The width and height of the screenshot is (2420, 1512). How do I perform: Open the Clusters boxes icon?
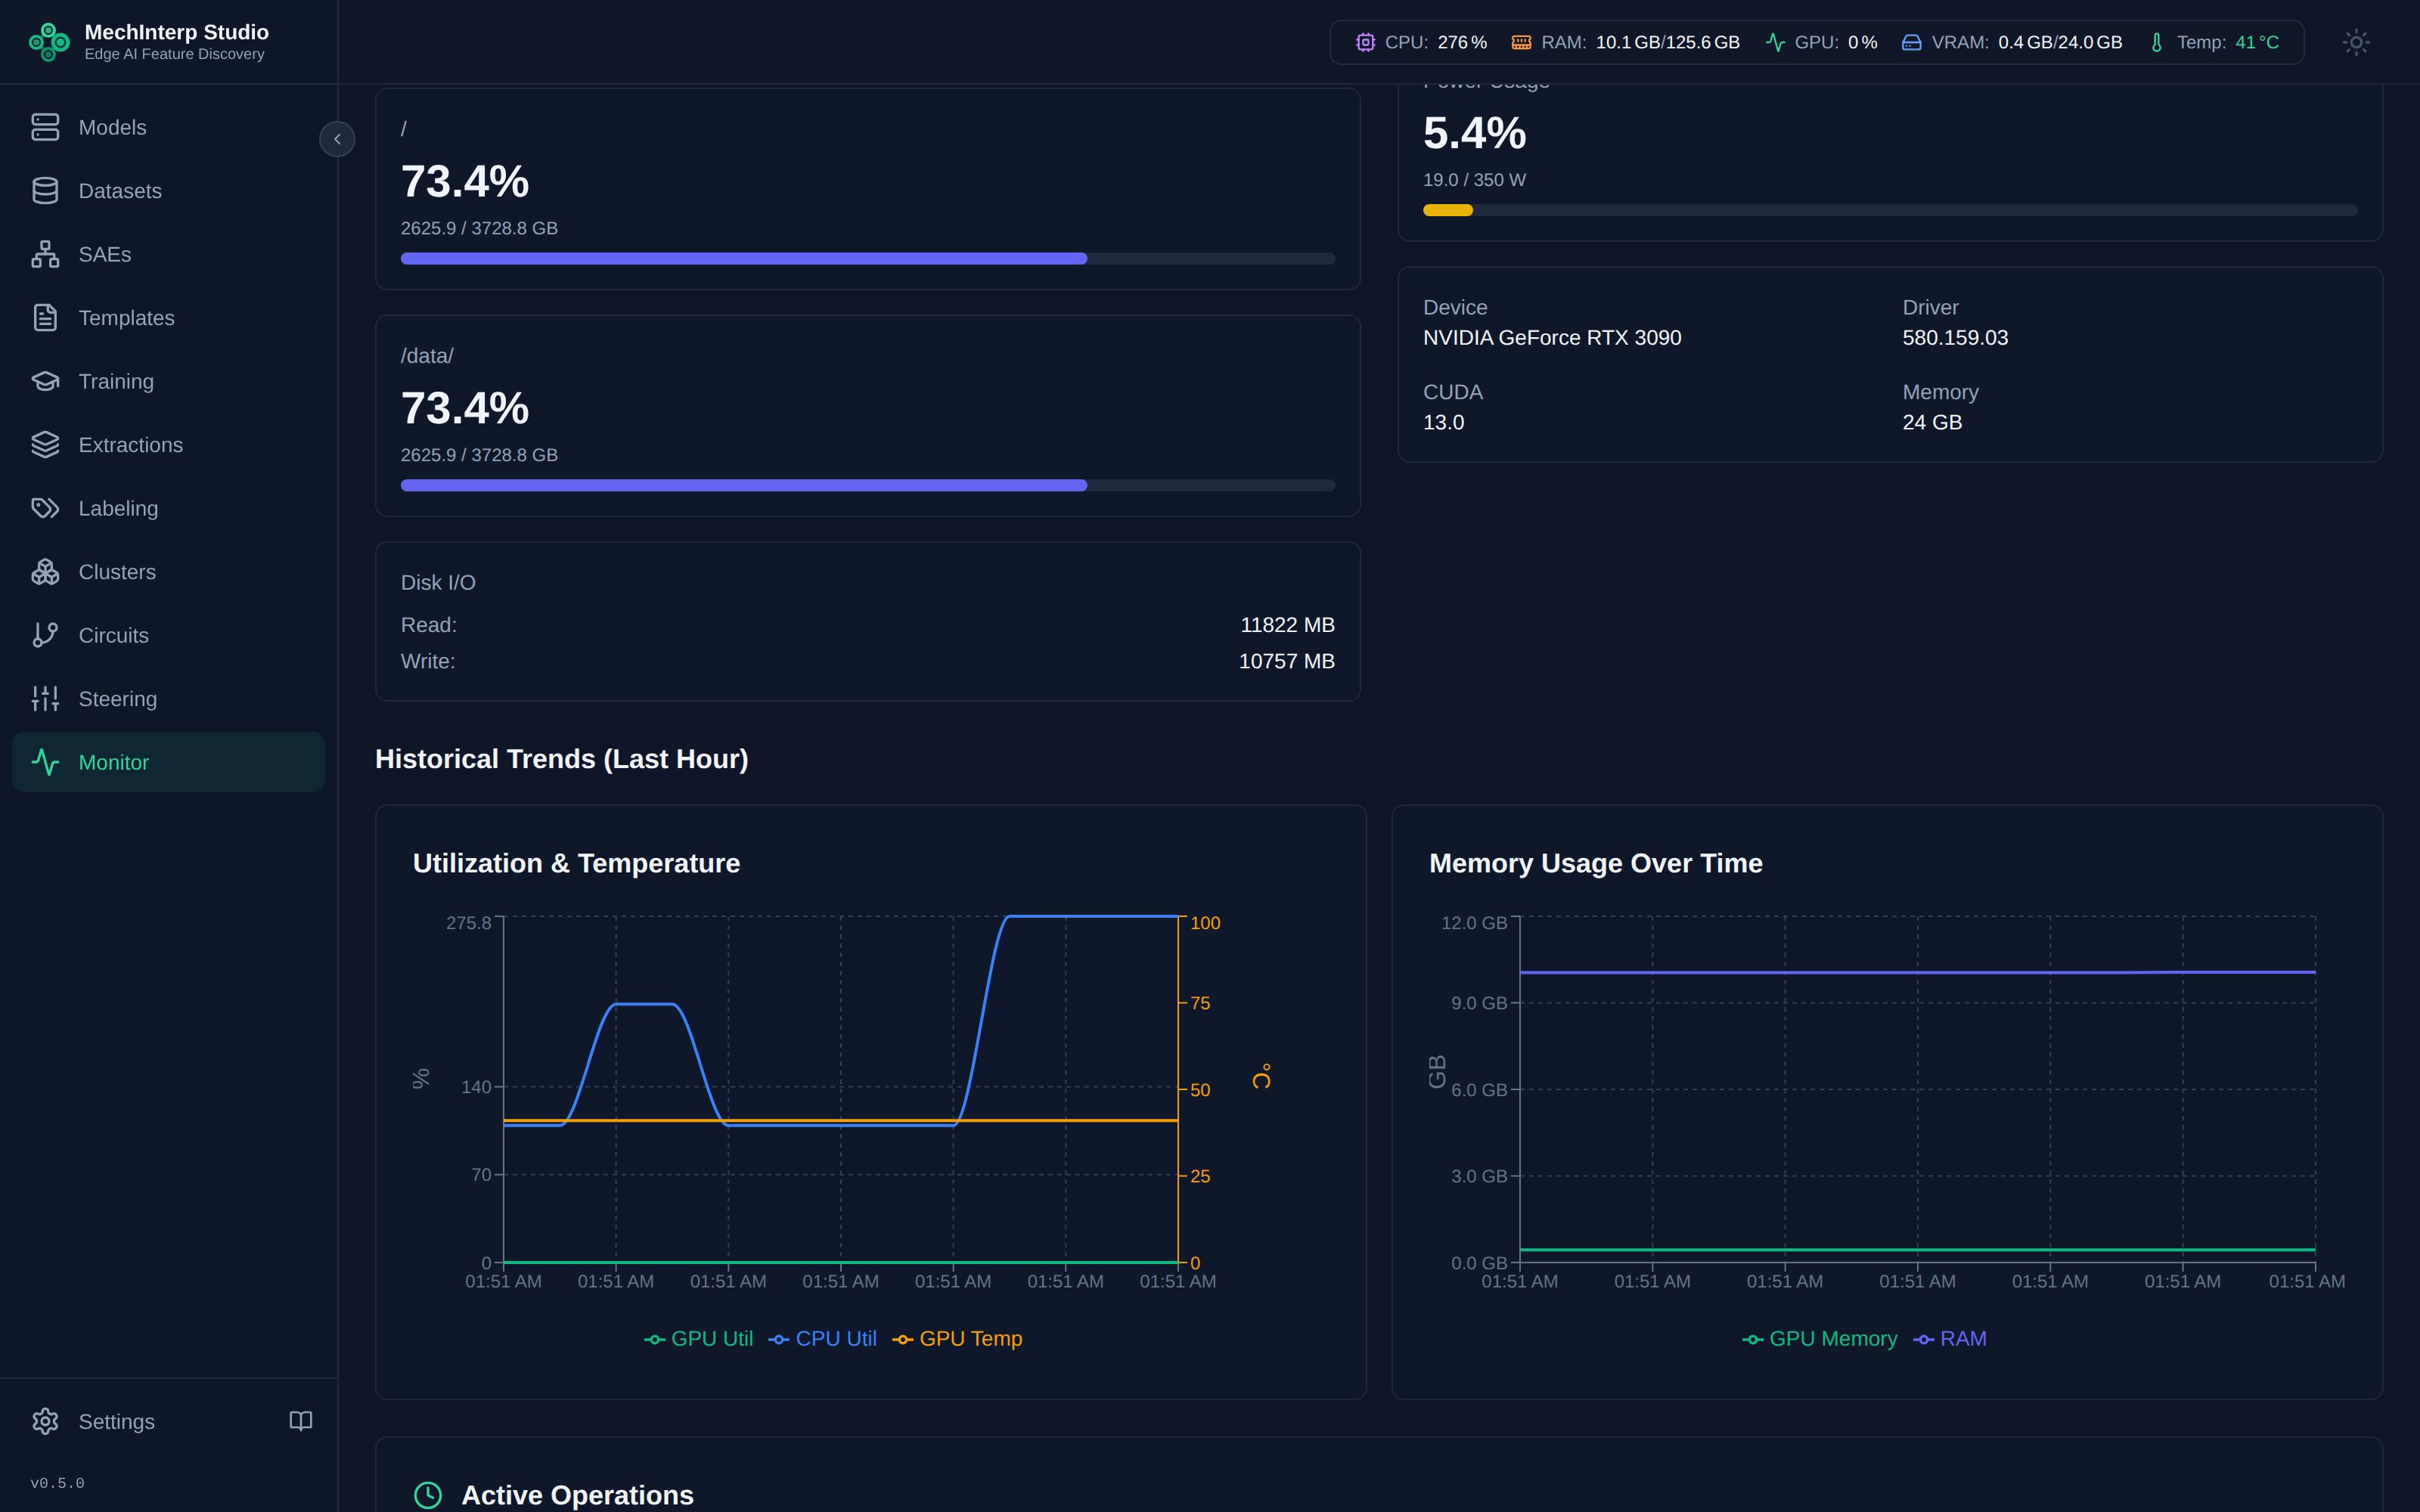[x=45, y=572]
